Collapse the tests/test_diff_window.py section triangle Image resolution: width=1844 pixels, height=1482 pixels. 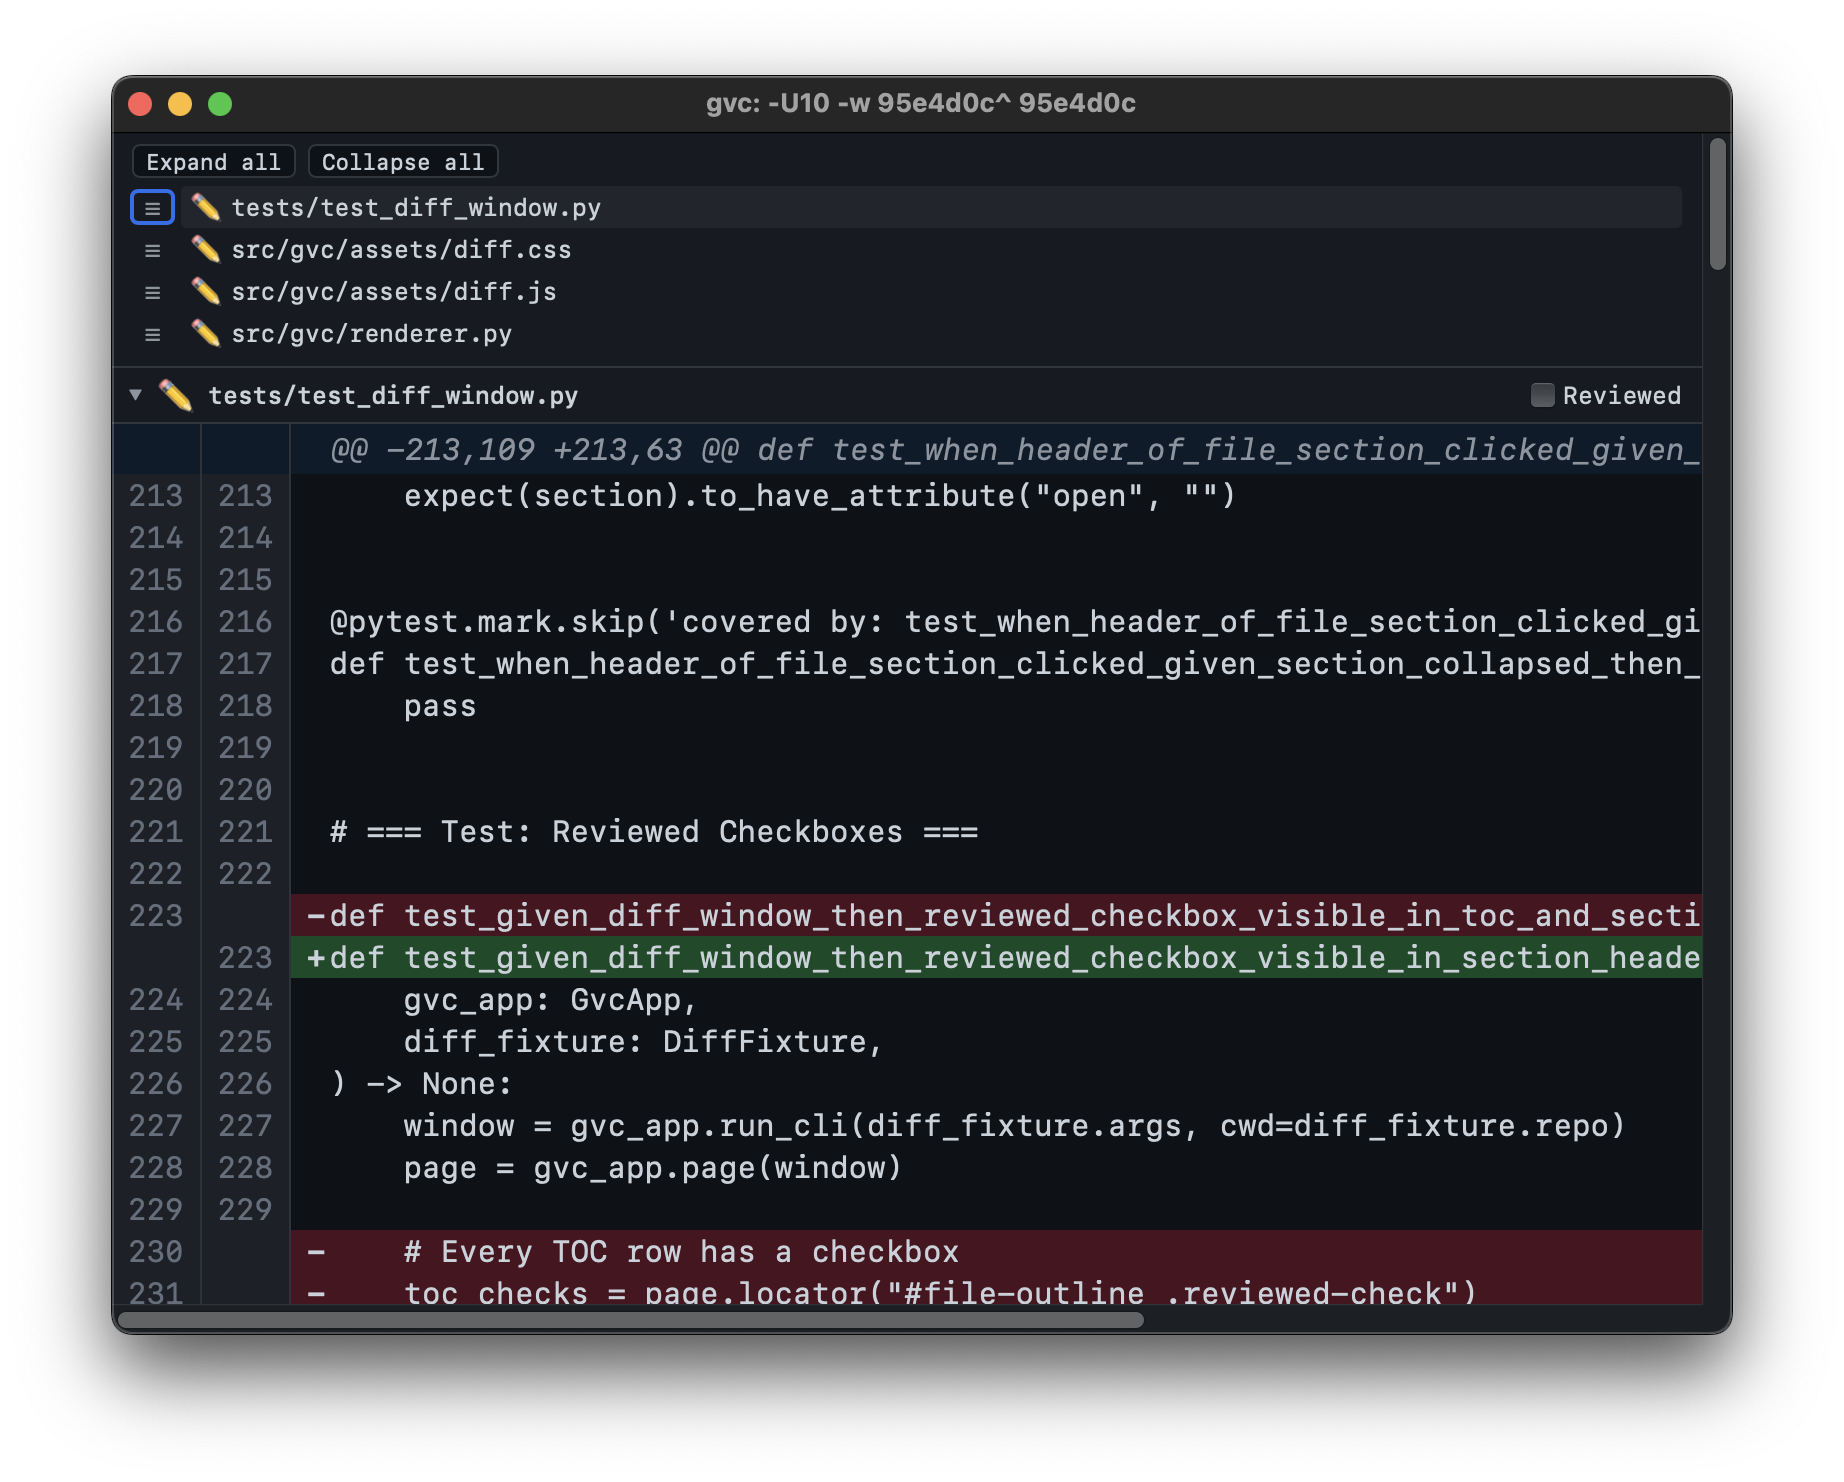(x=135, y=395)
